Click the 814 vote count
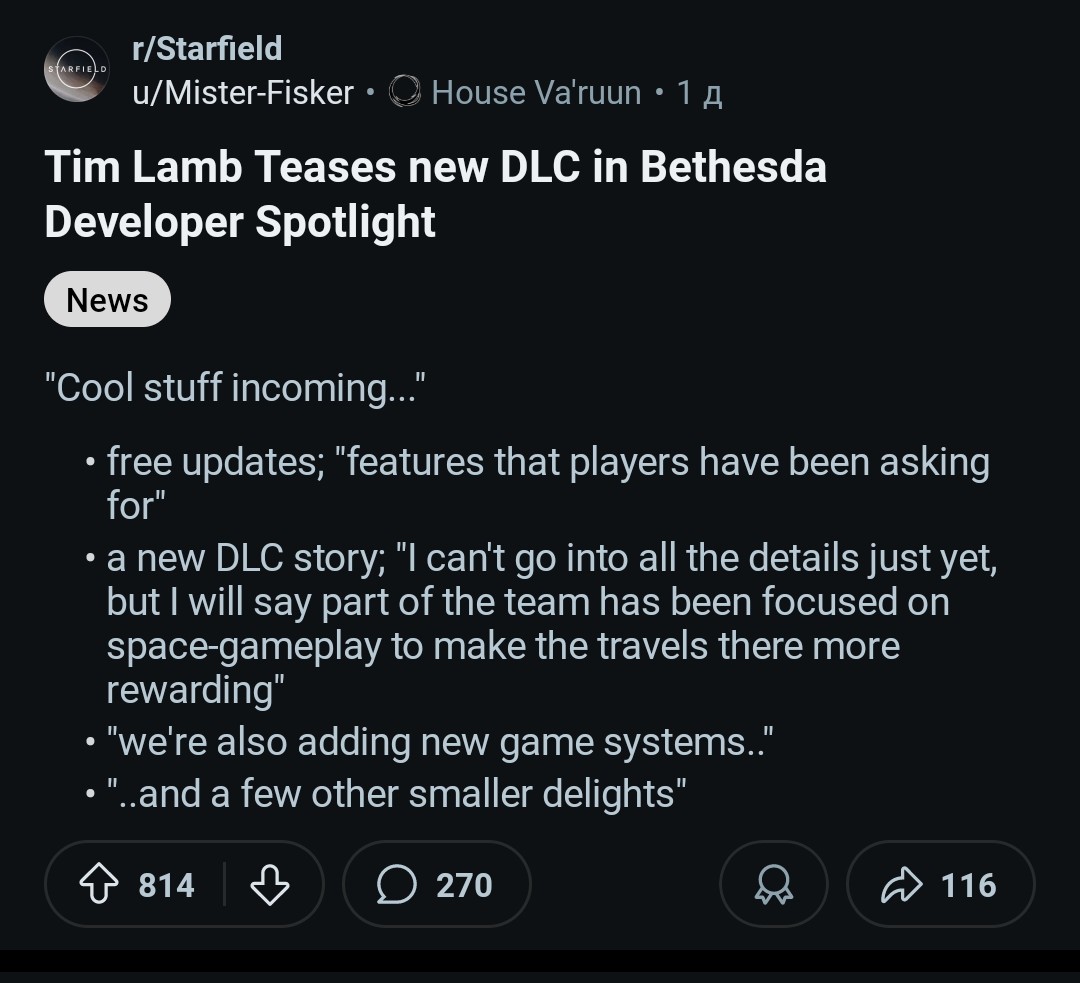1080x983 pixels. click(166, 885)
